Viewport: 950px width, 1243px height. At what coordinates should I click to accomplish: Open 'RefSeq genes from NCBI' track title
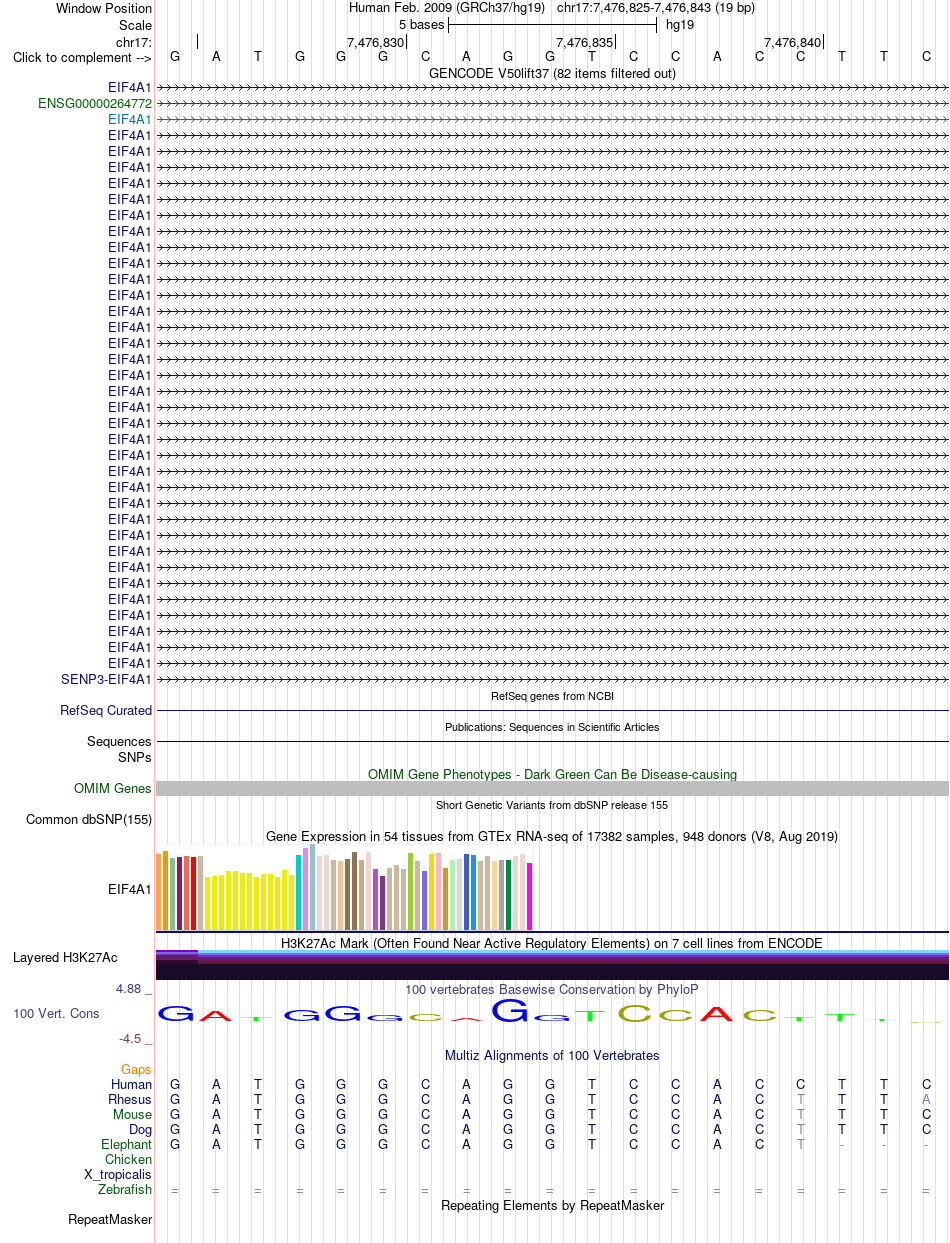pos(552,696)
